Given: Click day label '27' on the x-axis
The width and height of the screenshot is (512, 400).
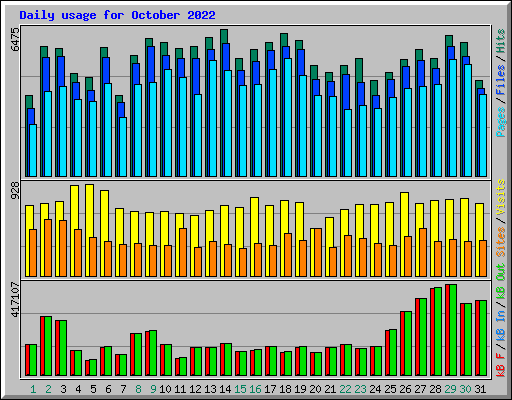Looking at the screenshot, I should coord(420,389).
